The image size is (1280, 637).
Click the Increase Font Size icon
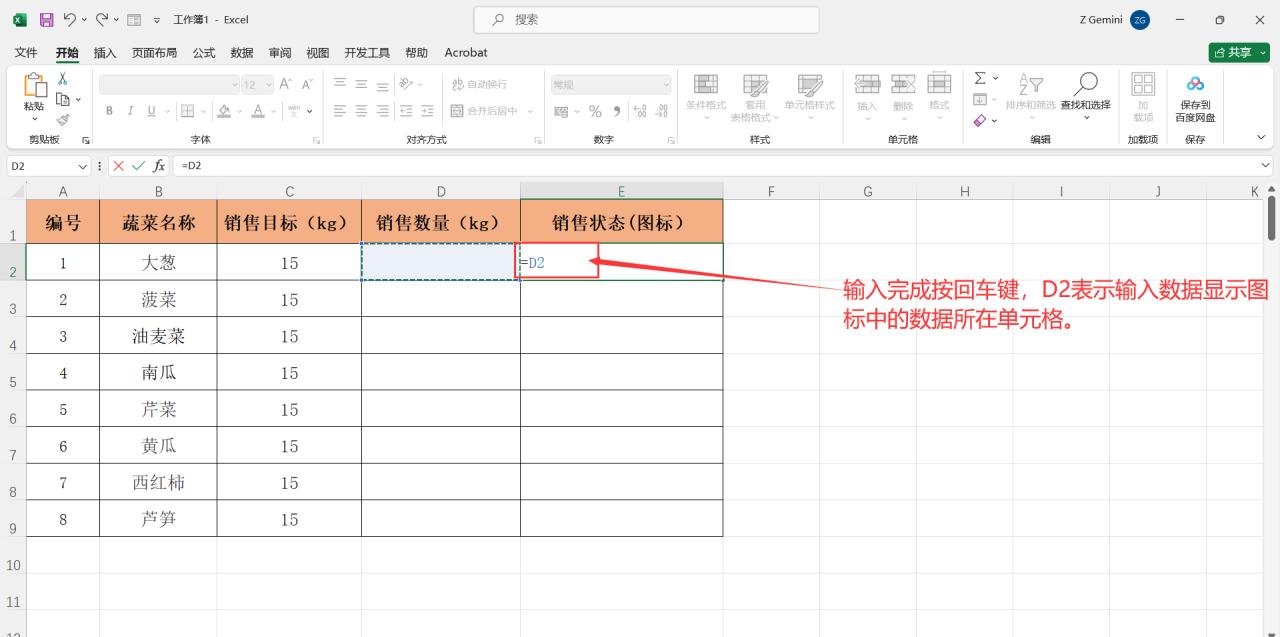pyautogui.click(x=286, y=85)
